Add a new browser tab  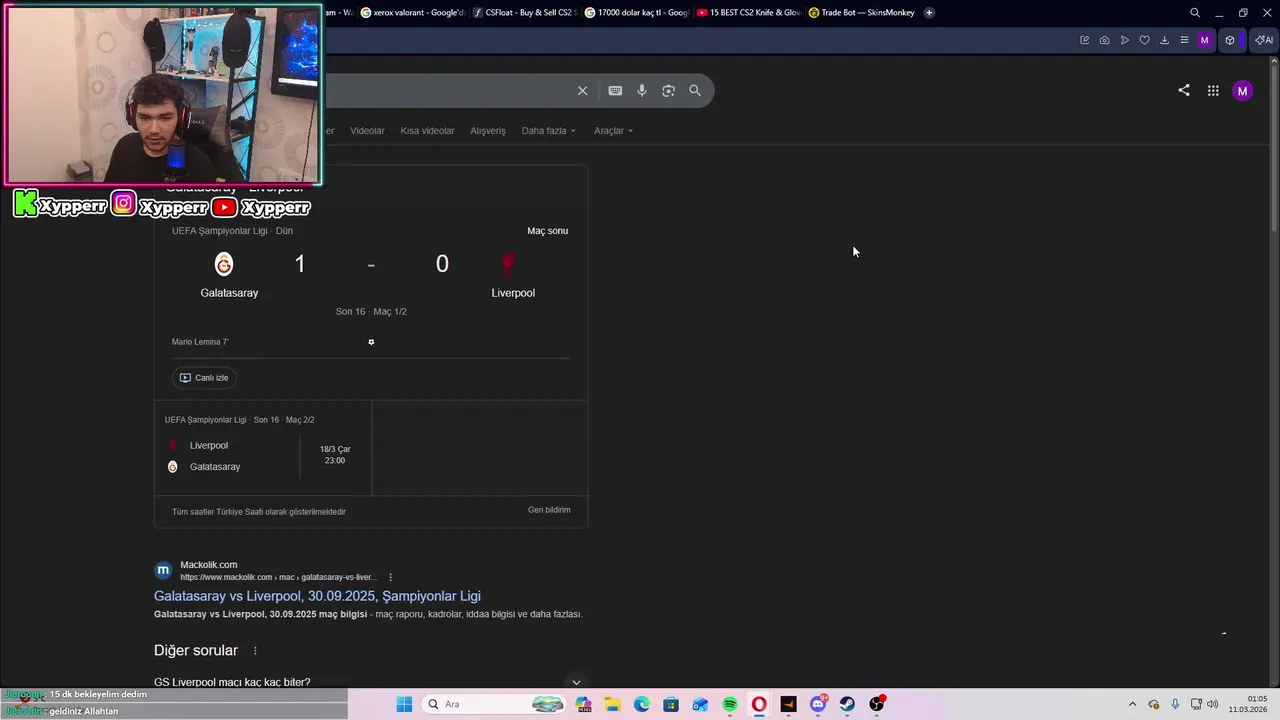click(929, 13)
